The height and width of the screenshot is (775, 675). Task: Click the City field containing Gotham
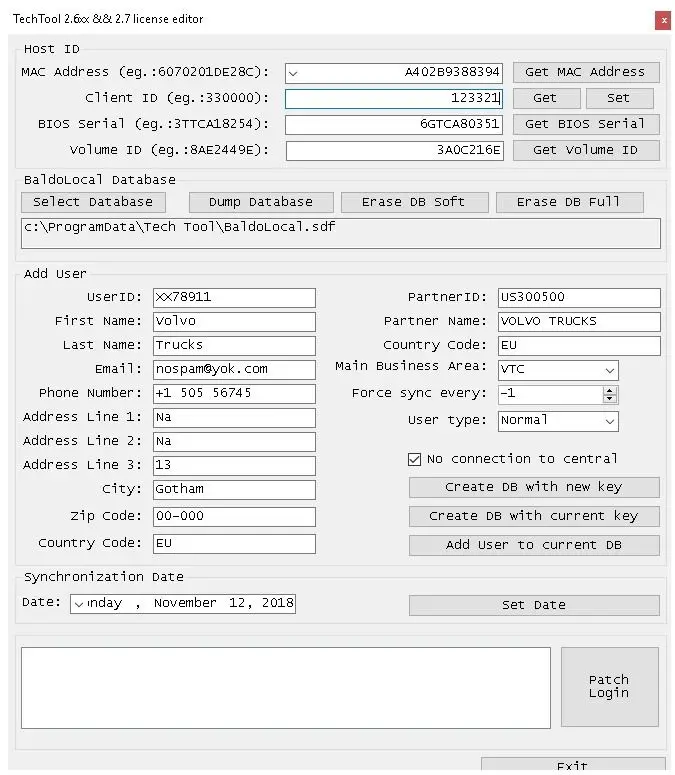point(234,489)
